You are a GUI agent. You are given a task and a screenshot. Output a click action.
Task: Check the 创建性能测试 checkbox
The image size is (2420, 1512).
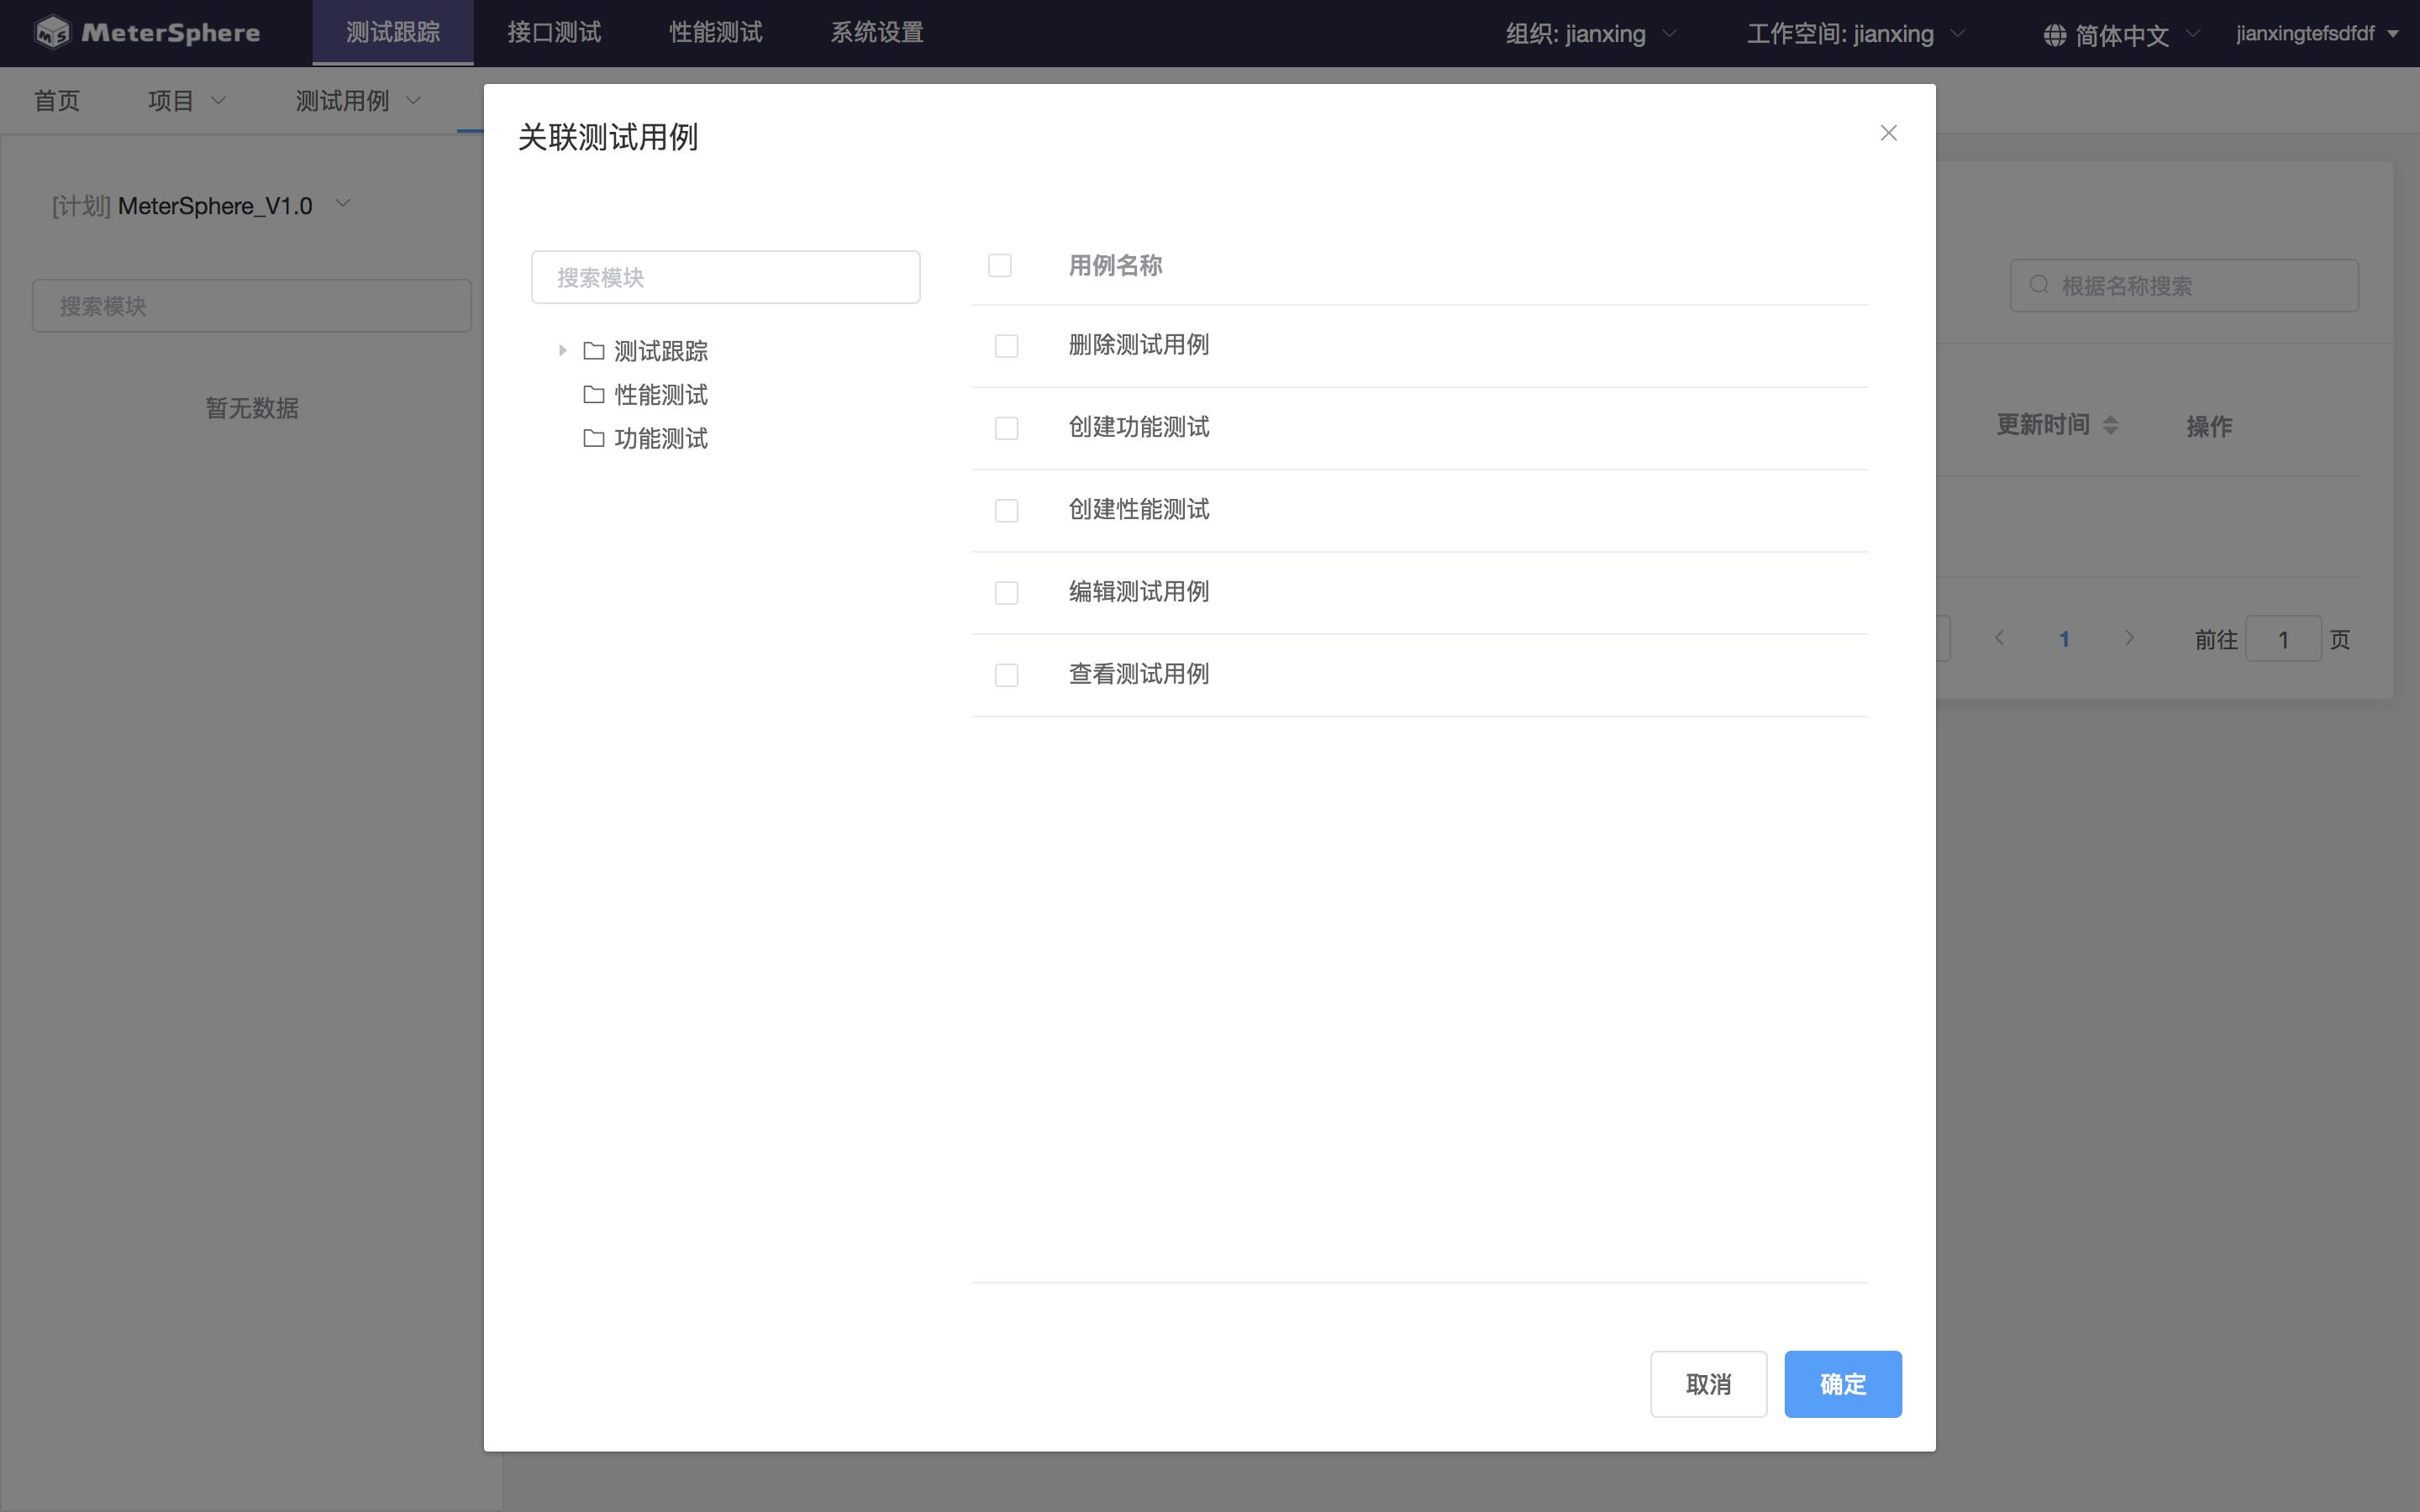(1006, 511)
